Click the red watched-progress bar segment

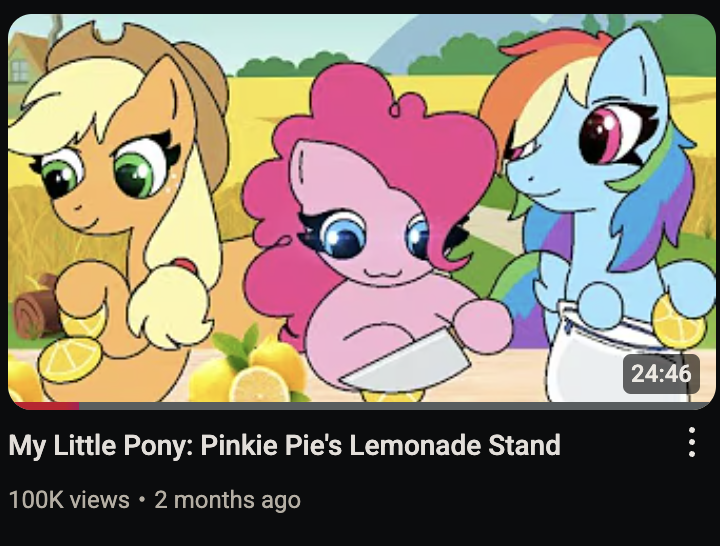[x=46, y=406]
